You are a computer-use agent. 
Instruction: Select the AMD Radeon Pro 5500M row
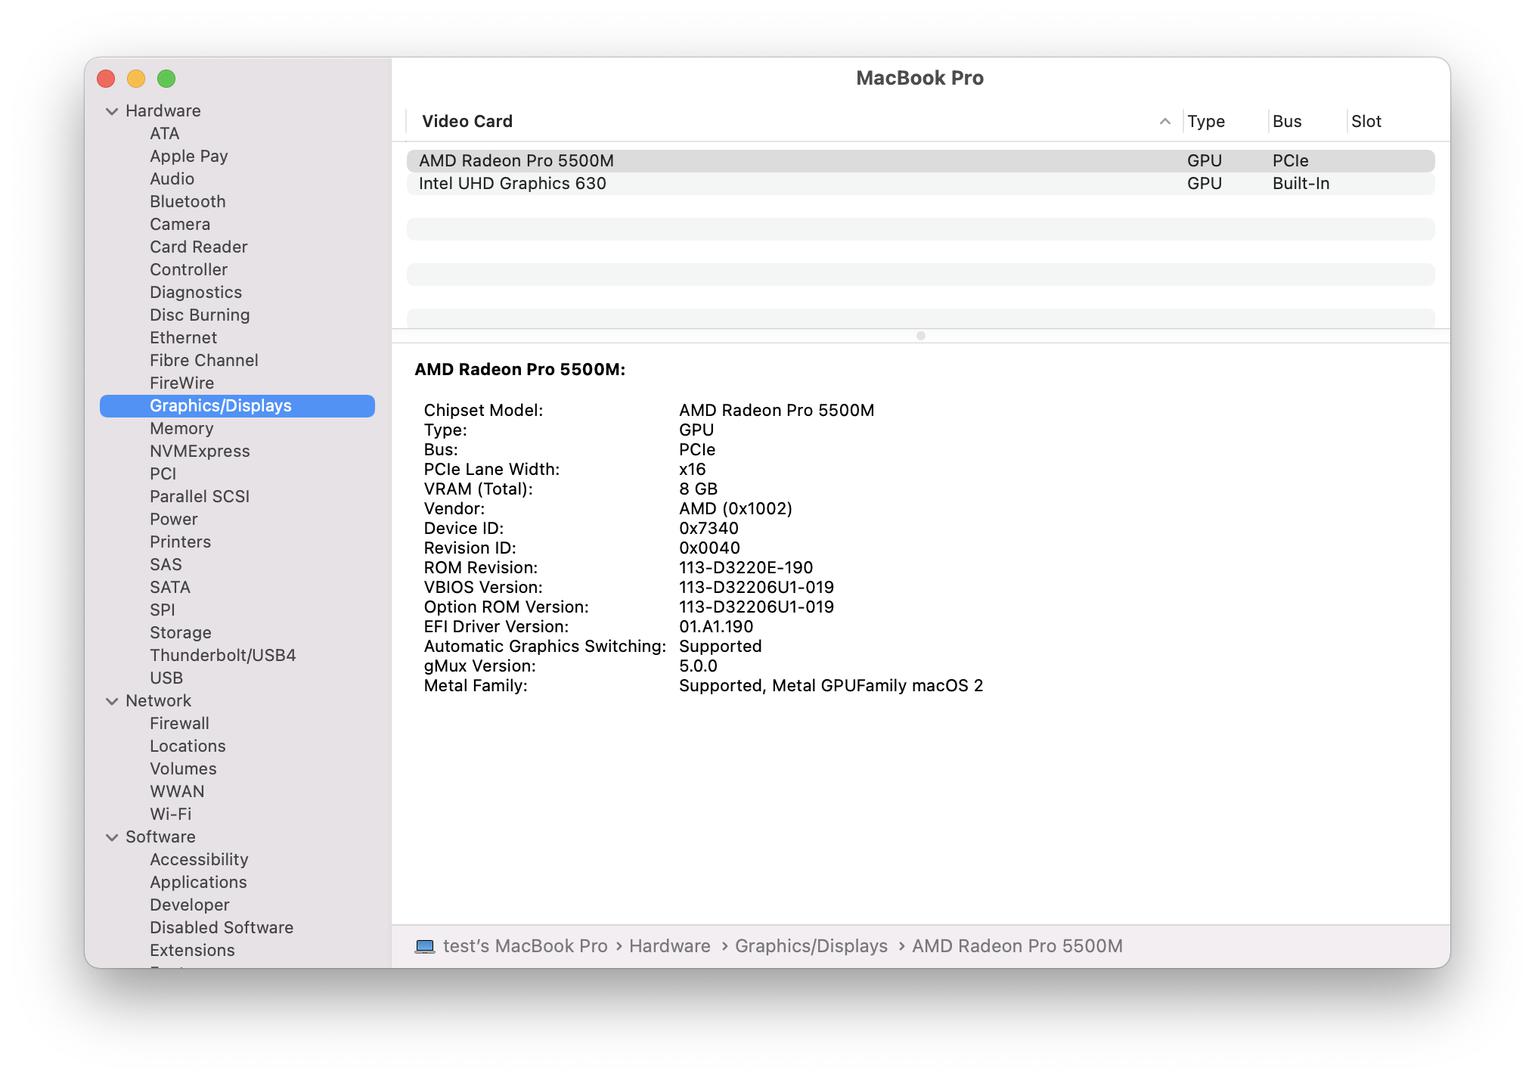point(920,161)
